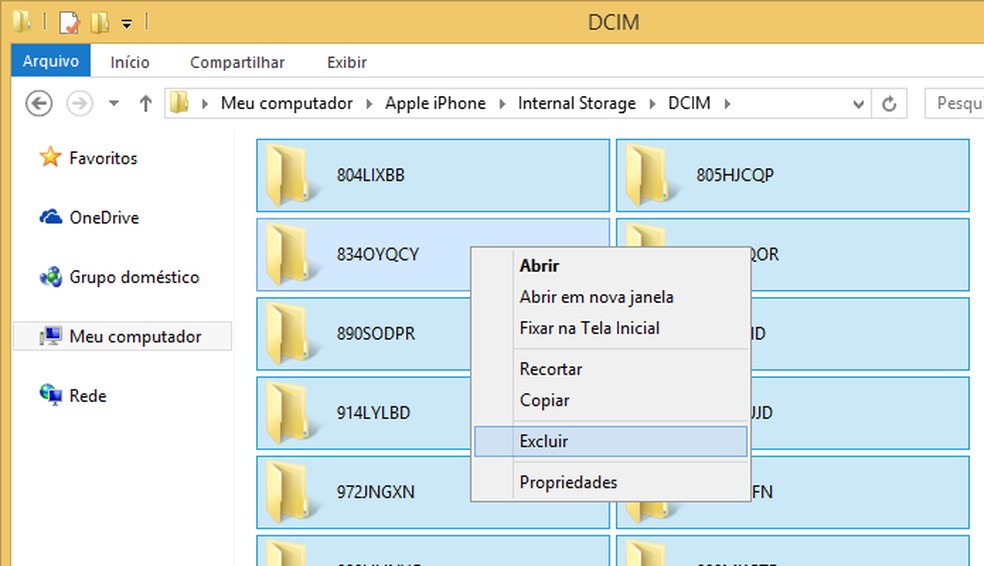Viewport: 984px width, 566px height.
Task: Click the search input field
Action: (953, 103)
